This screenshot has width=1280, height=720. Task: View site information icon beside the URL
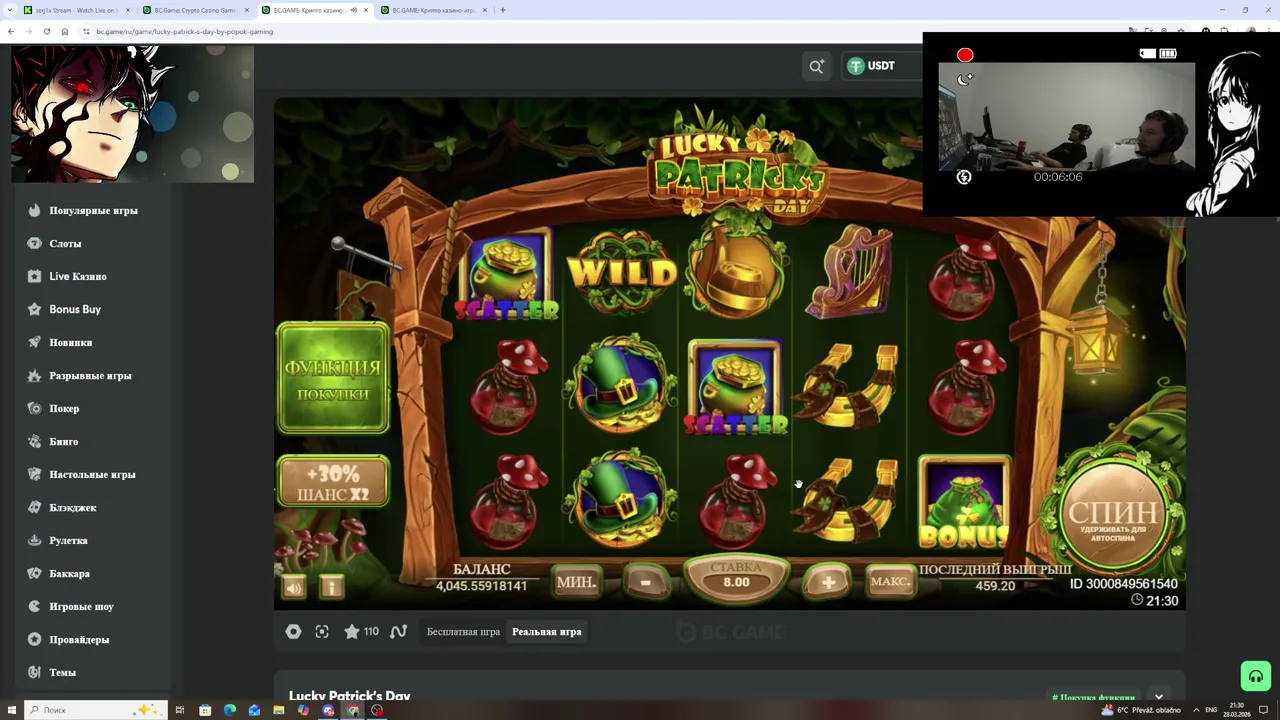coord(87,31)
